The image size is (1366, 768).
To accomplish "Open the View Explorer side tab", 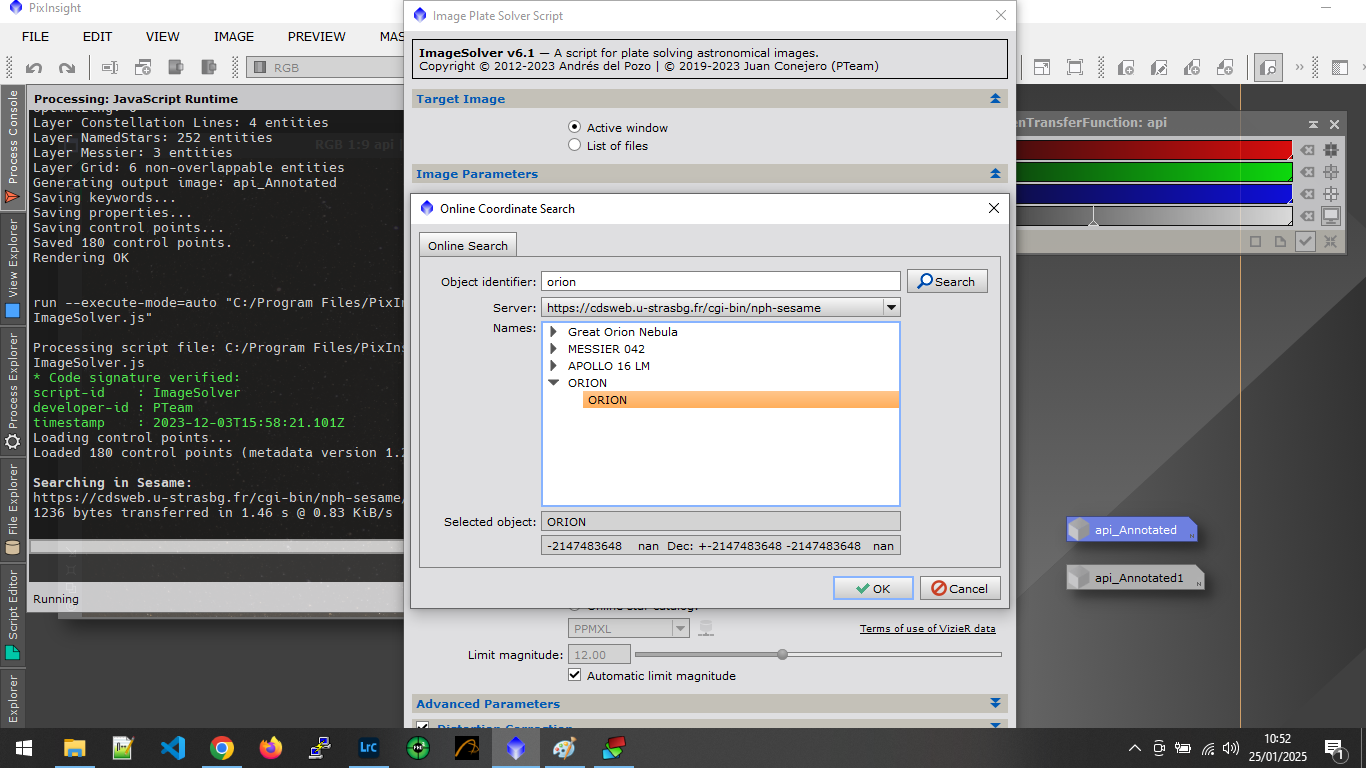I will click(x=13, y=268).
